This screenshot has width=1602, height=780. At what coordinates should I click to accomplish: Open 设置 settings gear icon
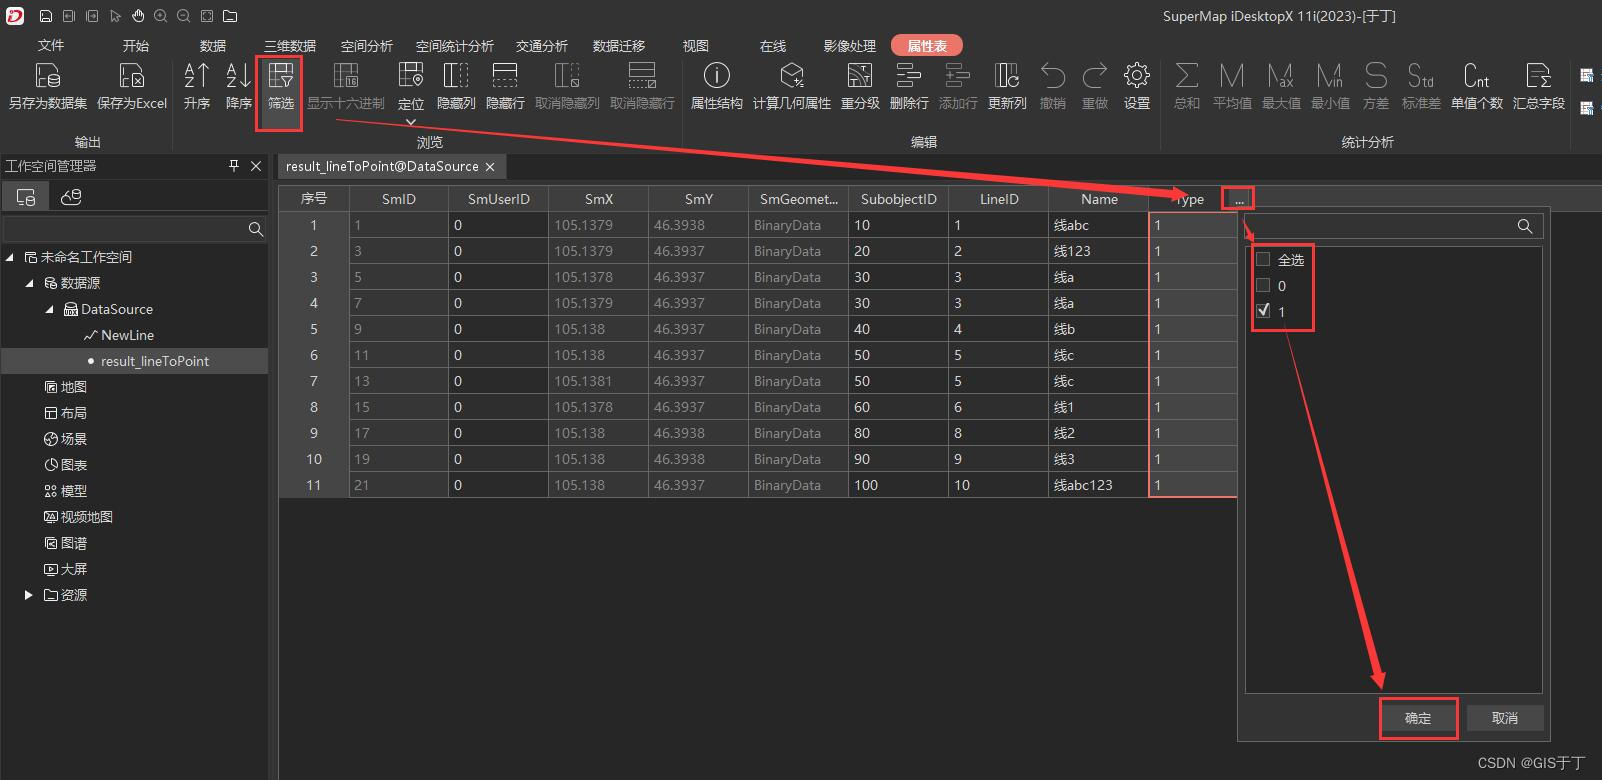pos(1136,76)
